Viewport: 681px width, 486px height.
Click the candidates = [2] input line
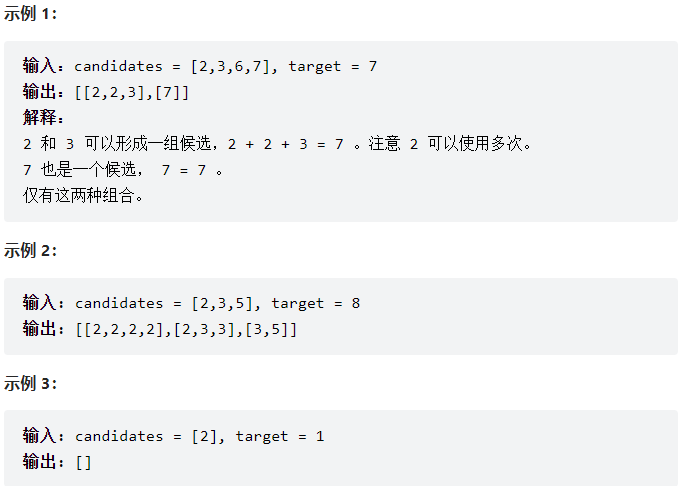click(x=174, y=436)
